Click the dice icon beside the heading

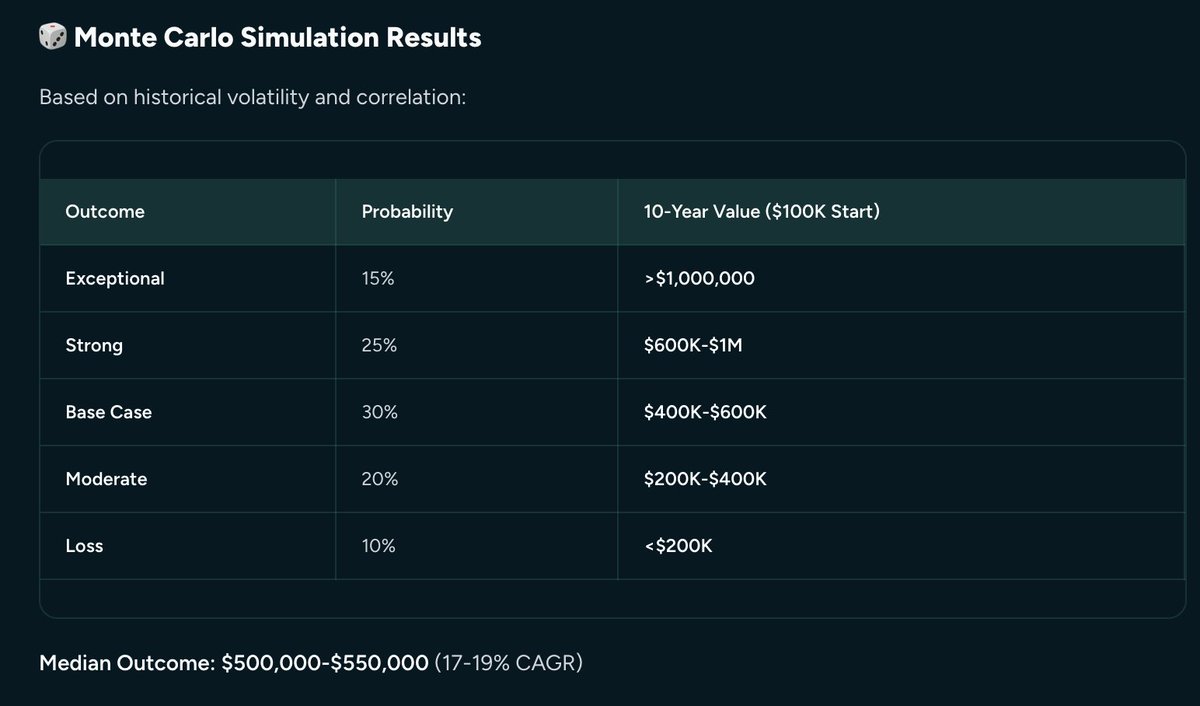[x=52, y=38]
